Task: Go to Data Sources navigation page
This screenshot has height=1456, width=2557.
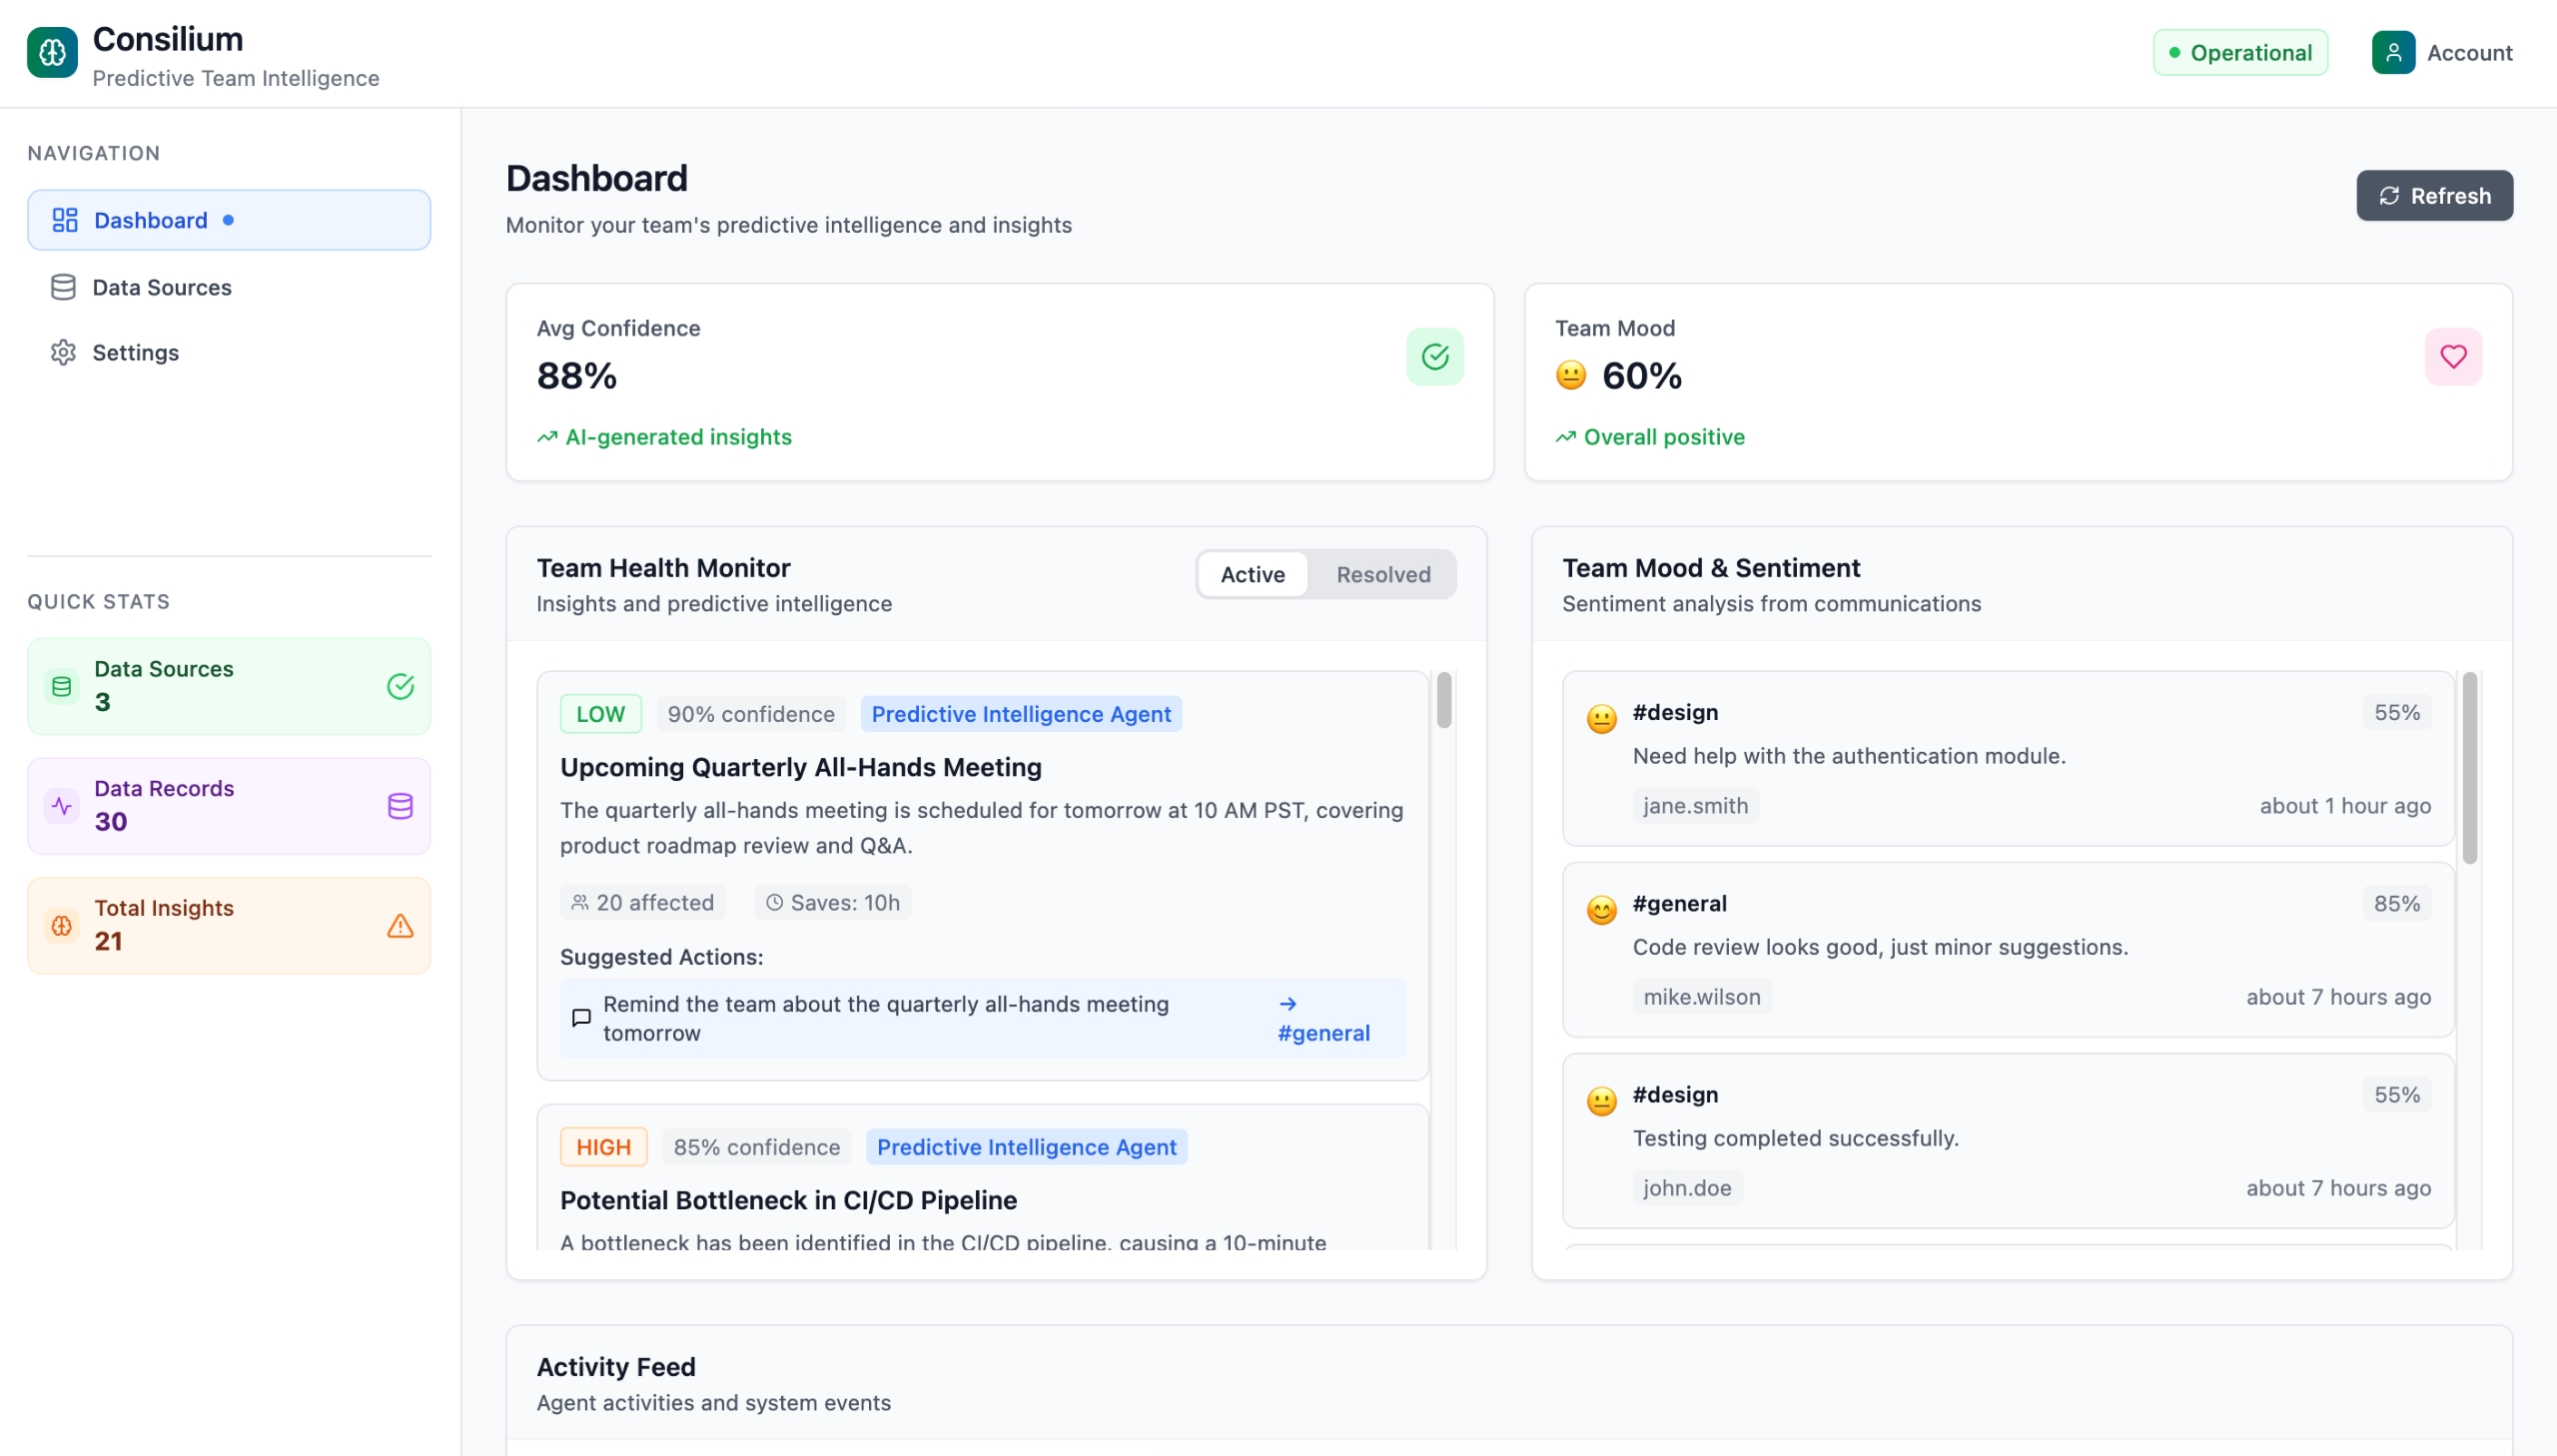Action: tap(162, 287)
